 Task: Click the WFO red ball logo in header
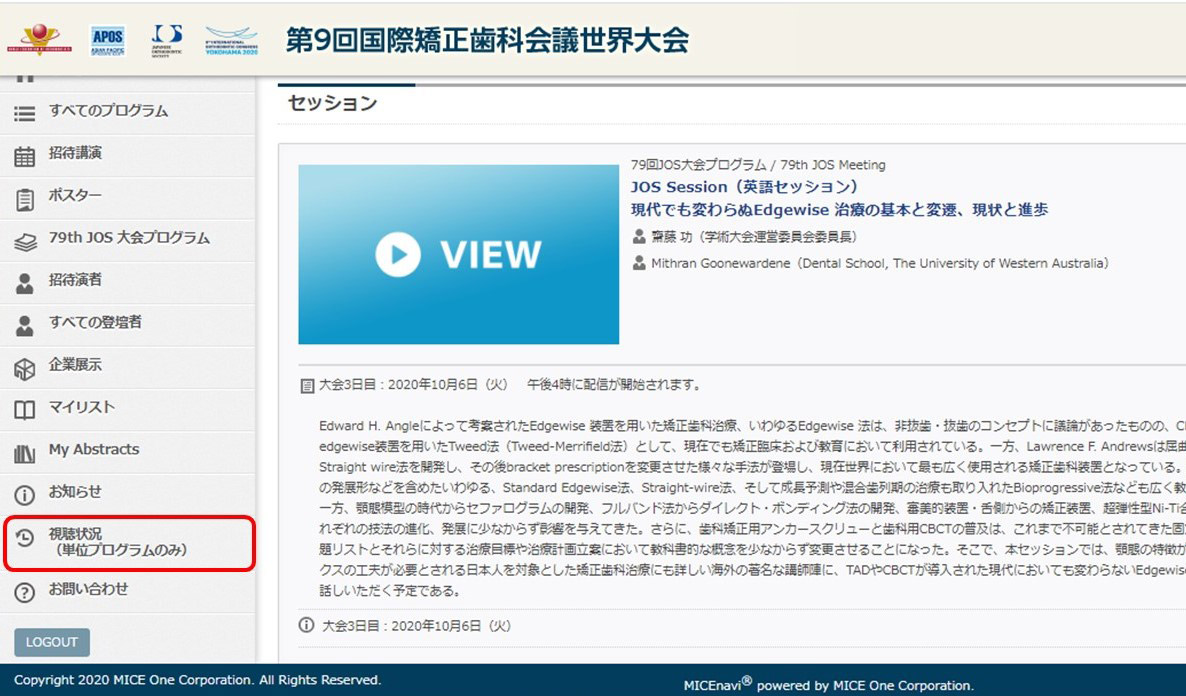(x=39, y=39)
